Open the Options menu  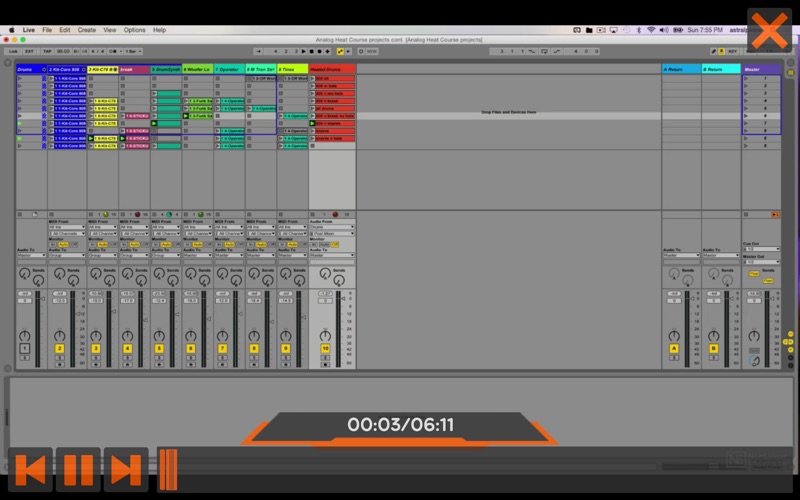click(134, 30)
